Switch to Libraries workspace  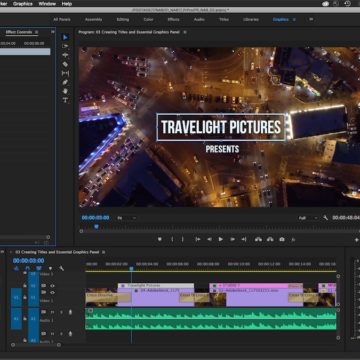coord(251,20)
